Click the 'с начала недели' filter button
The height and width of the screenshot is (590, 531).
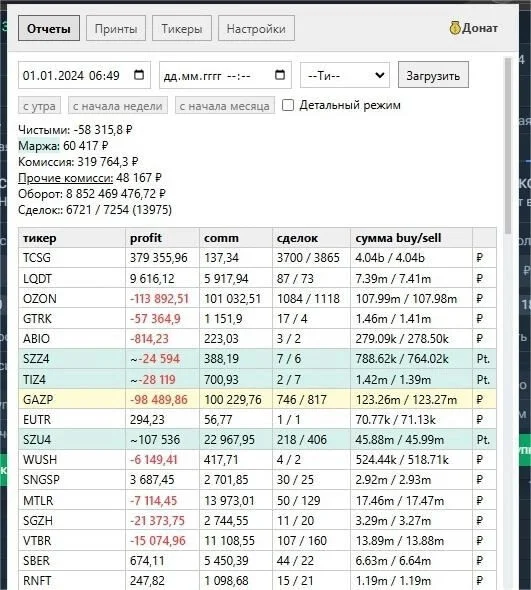pos(117,106)
